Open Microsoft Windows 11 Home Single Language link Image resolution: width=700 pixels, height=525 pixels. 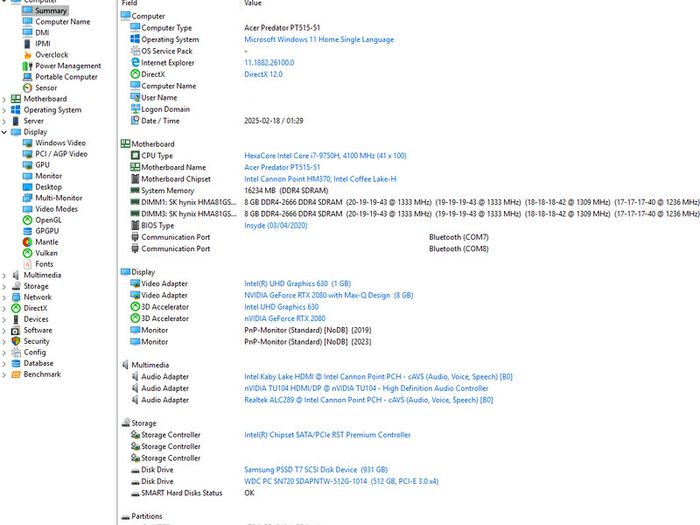(319, 39)
